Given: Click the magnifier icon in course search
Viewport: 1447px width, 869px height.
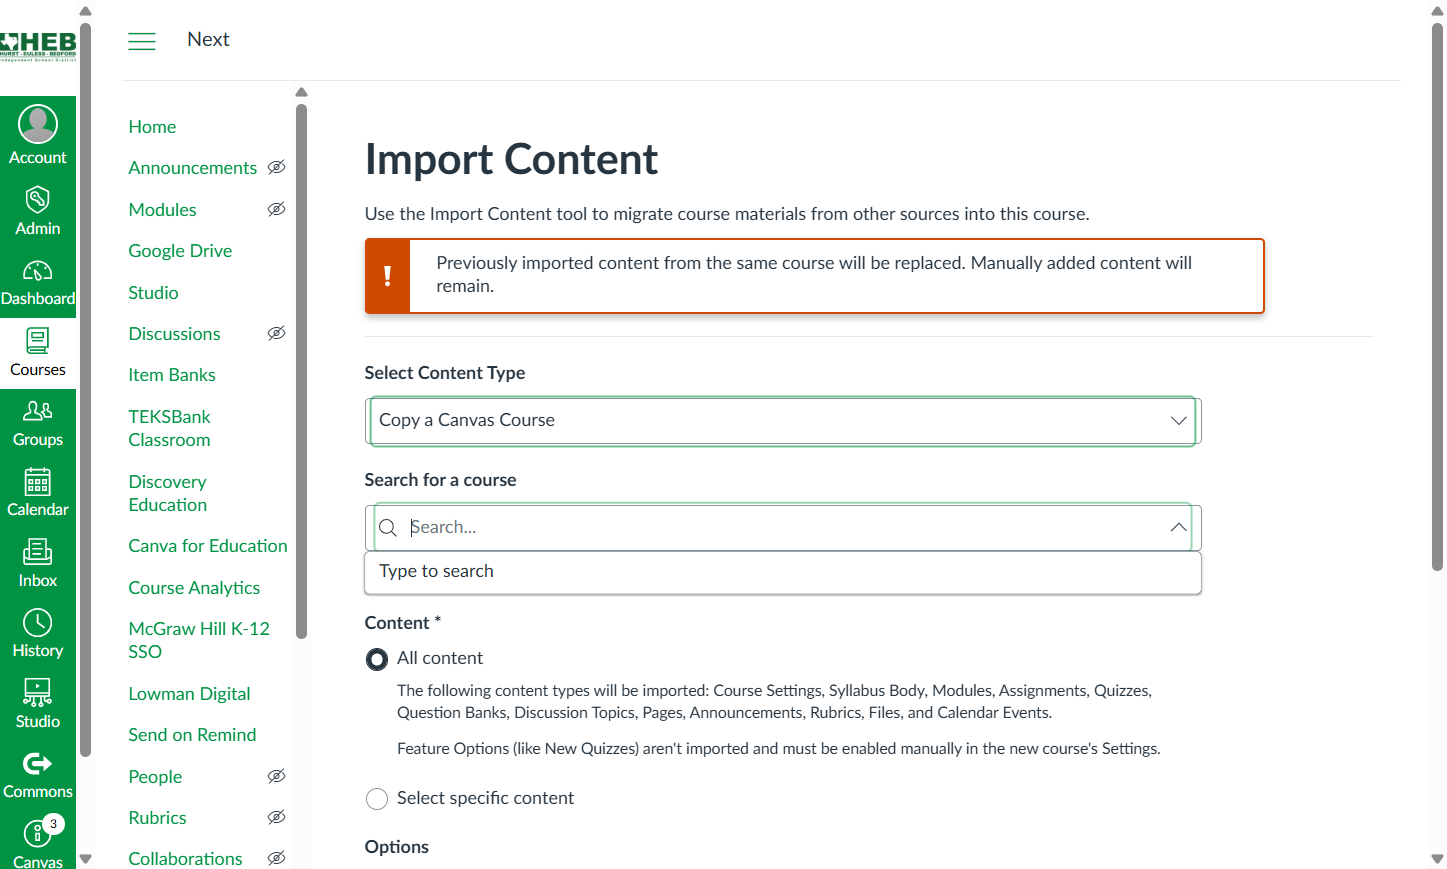Looking at the screenshot, I should pos(388,528).
